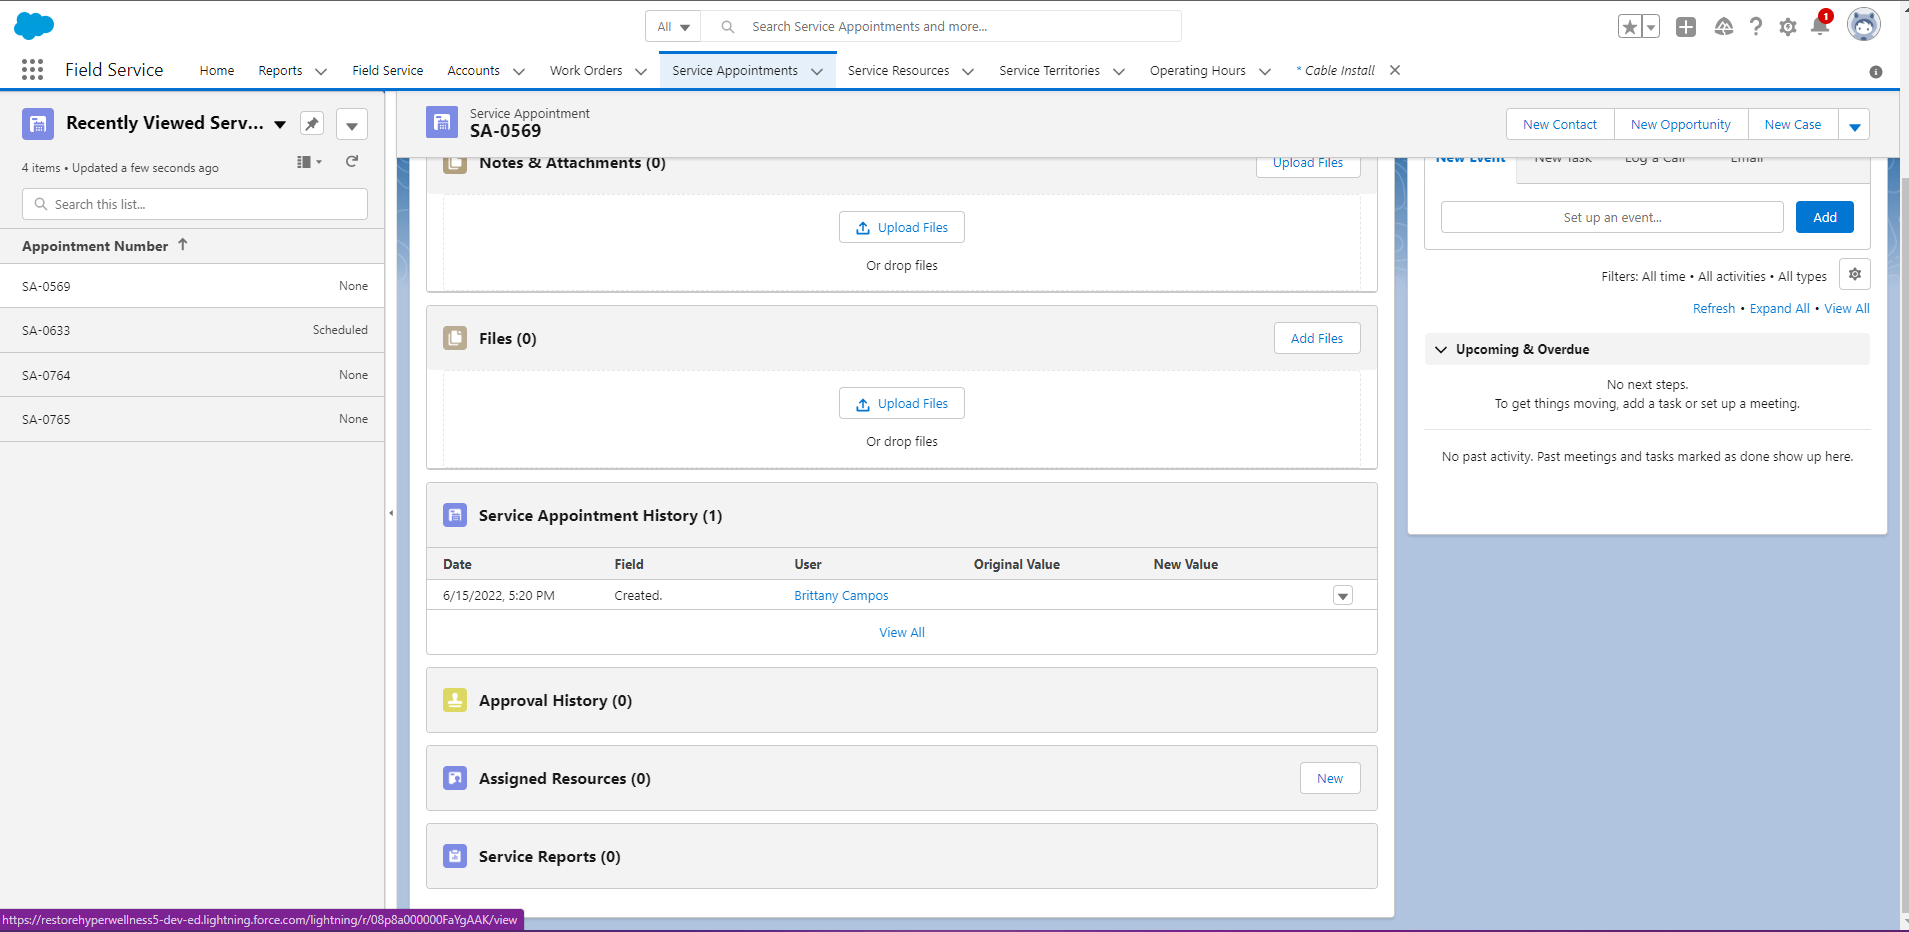
Task: Click the list view object icon
Action: point(38,124)
